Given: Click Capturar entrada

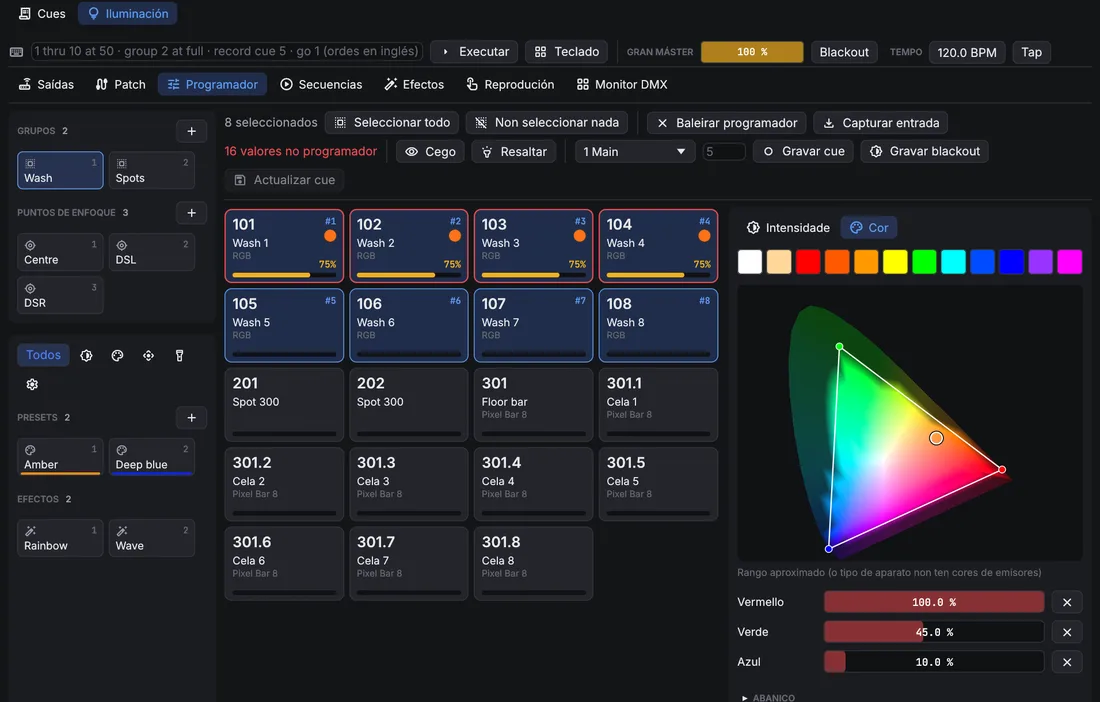Looking at the screenshot, I should tap(881, 123).
